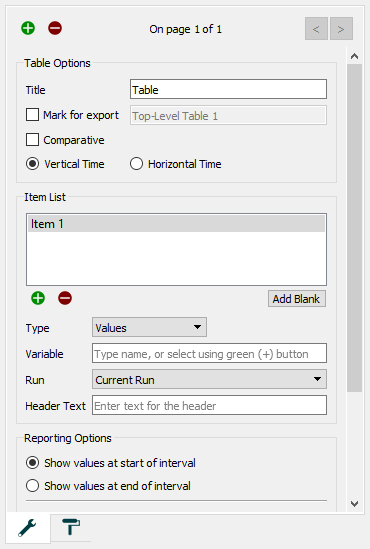Add a new table with top green plus
The image size is (370, 549).
point(28,28)
